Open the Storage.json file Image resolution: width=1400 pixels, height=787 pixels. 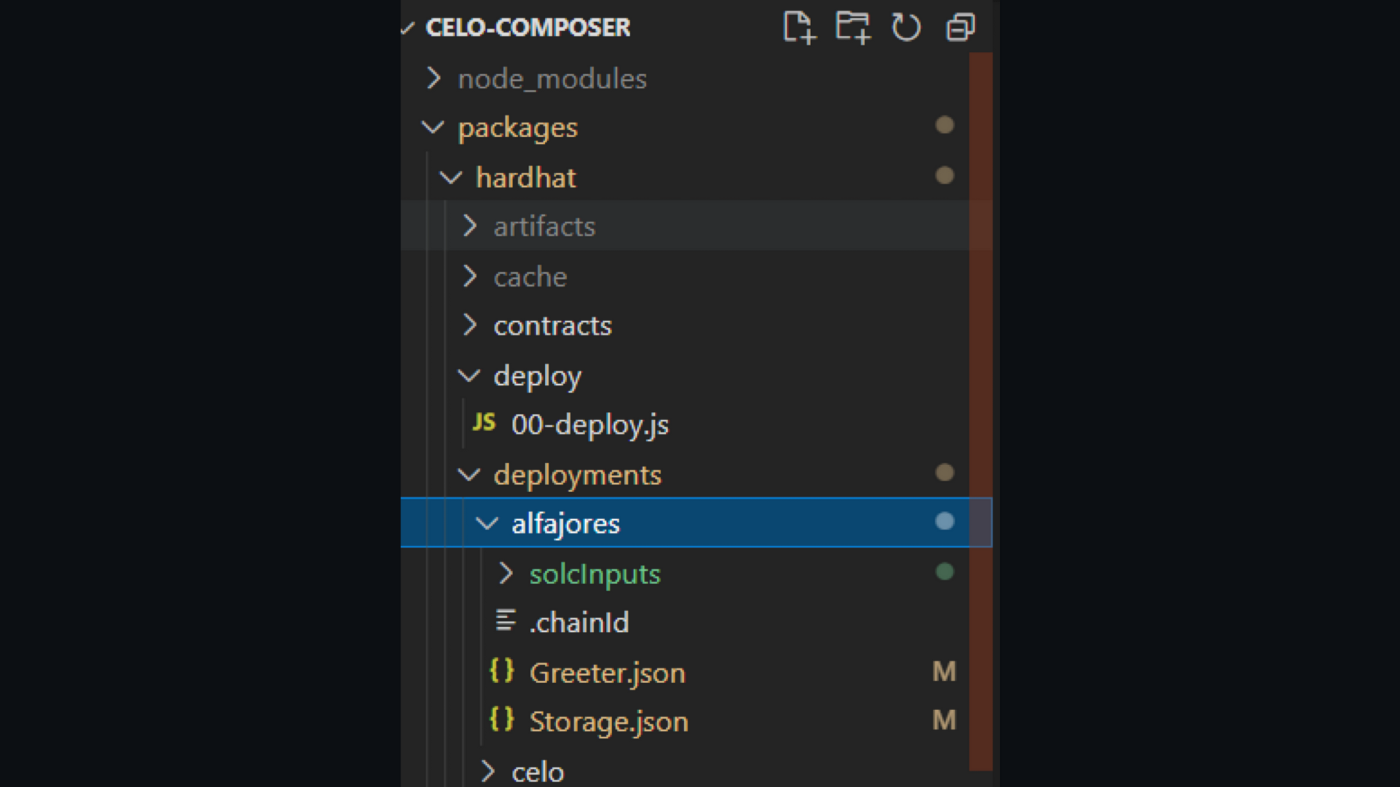coord(608,722)
